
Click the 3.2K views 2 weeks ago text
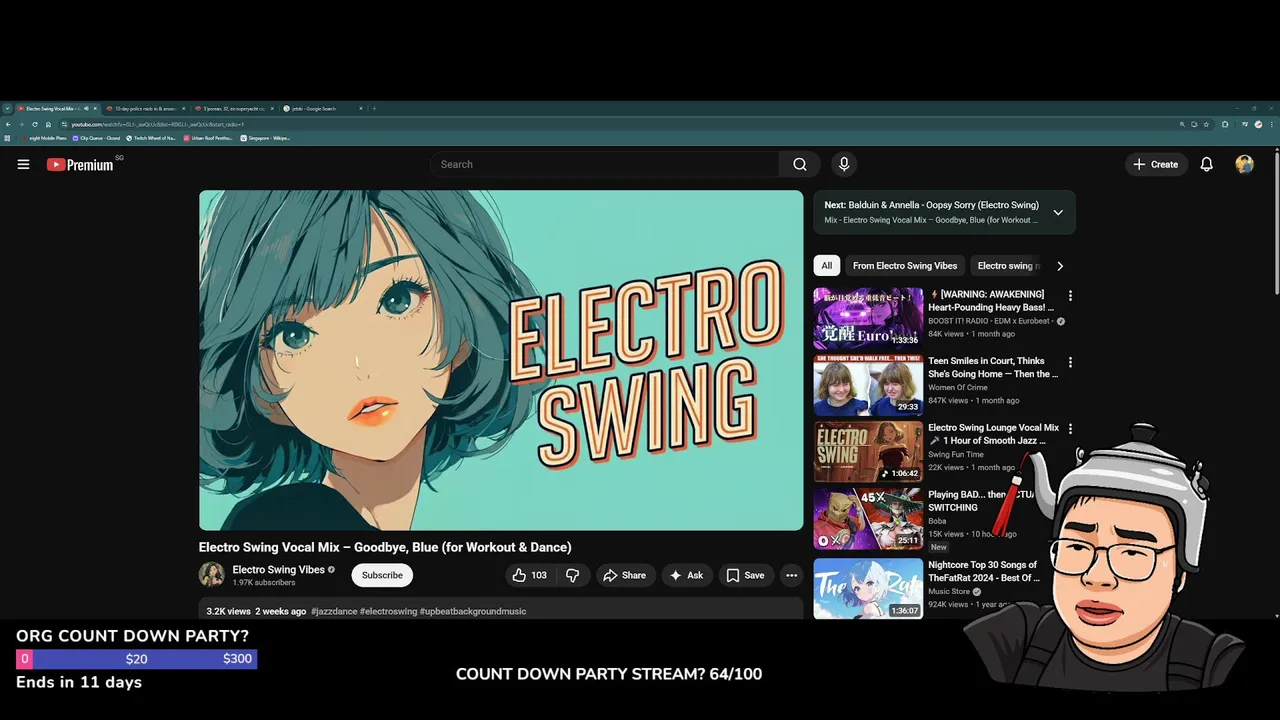(x=256, y=611)
